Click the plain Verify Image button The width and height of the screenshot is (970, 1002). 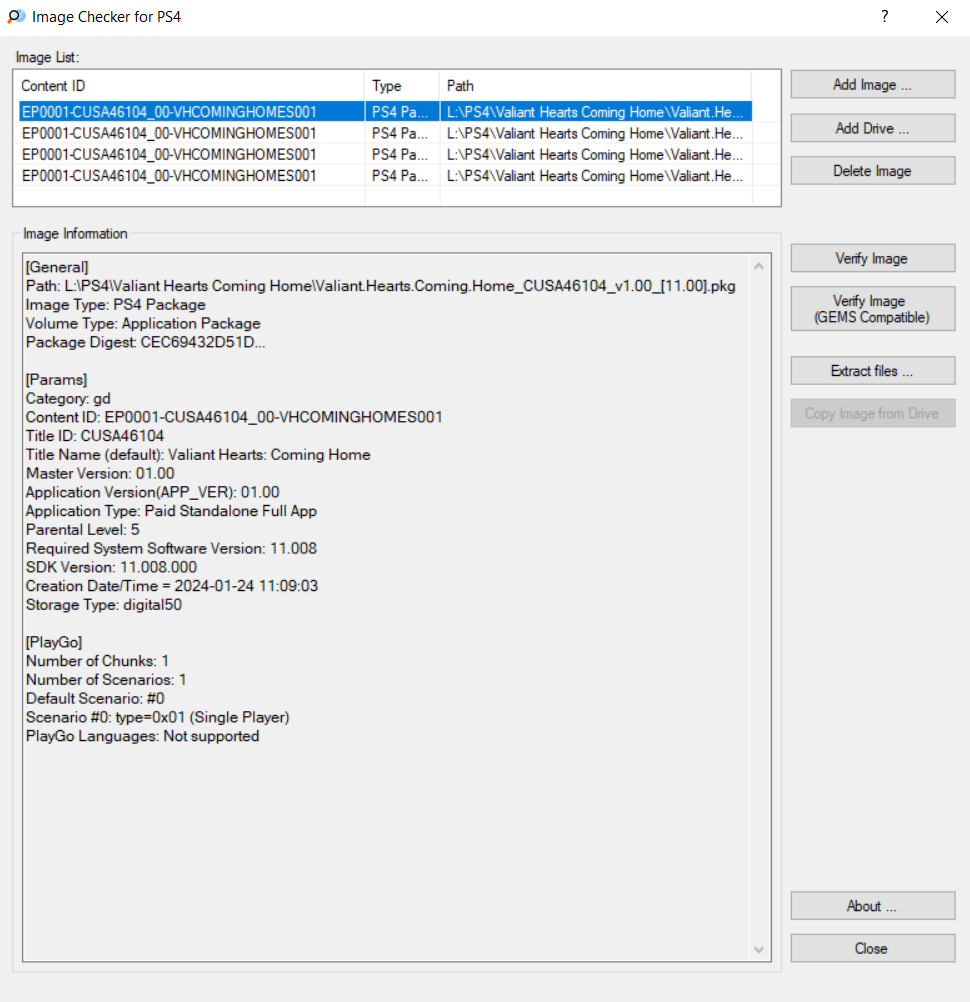point(873,258)
